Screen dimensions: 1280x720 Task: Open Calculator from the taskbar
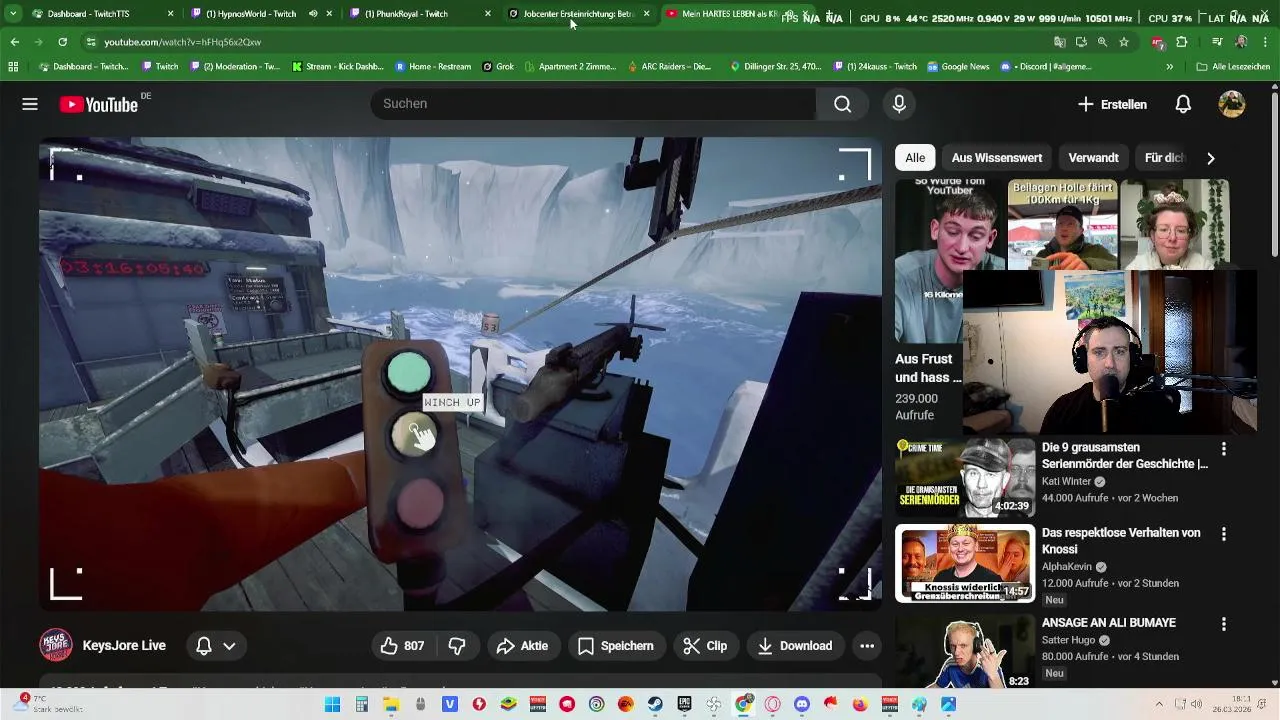(362, 704)
